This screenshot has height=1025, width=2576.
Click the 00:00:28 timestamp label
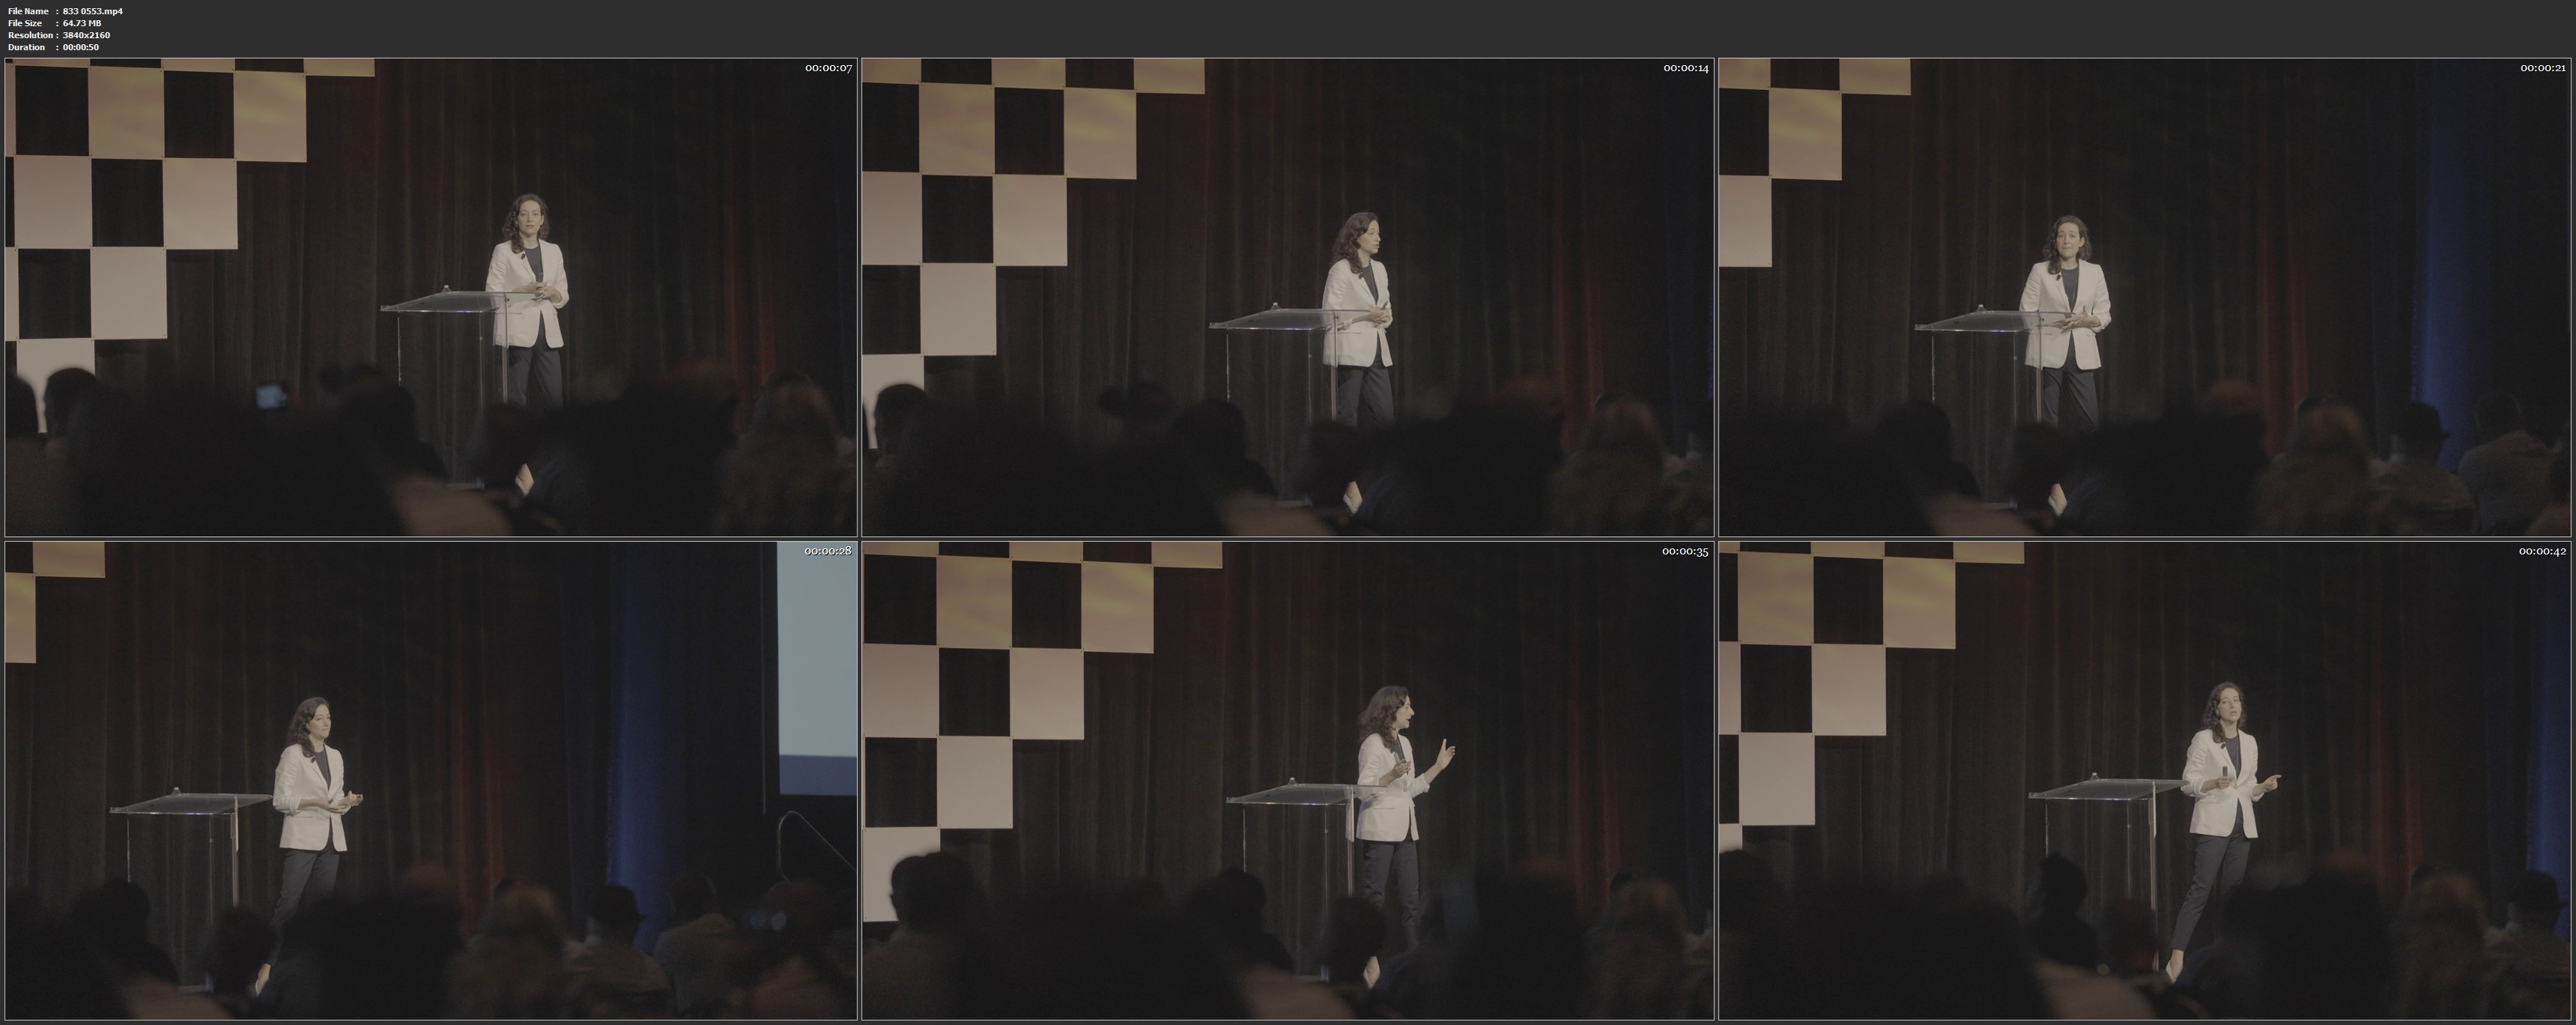point(828,551)
